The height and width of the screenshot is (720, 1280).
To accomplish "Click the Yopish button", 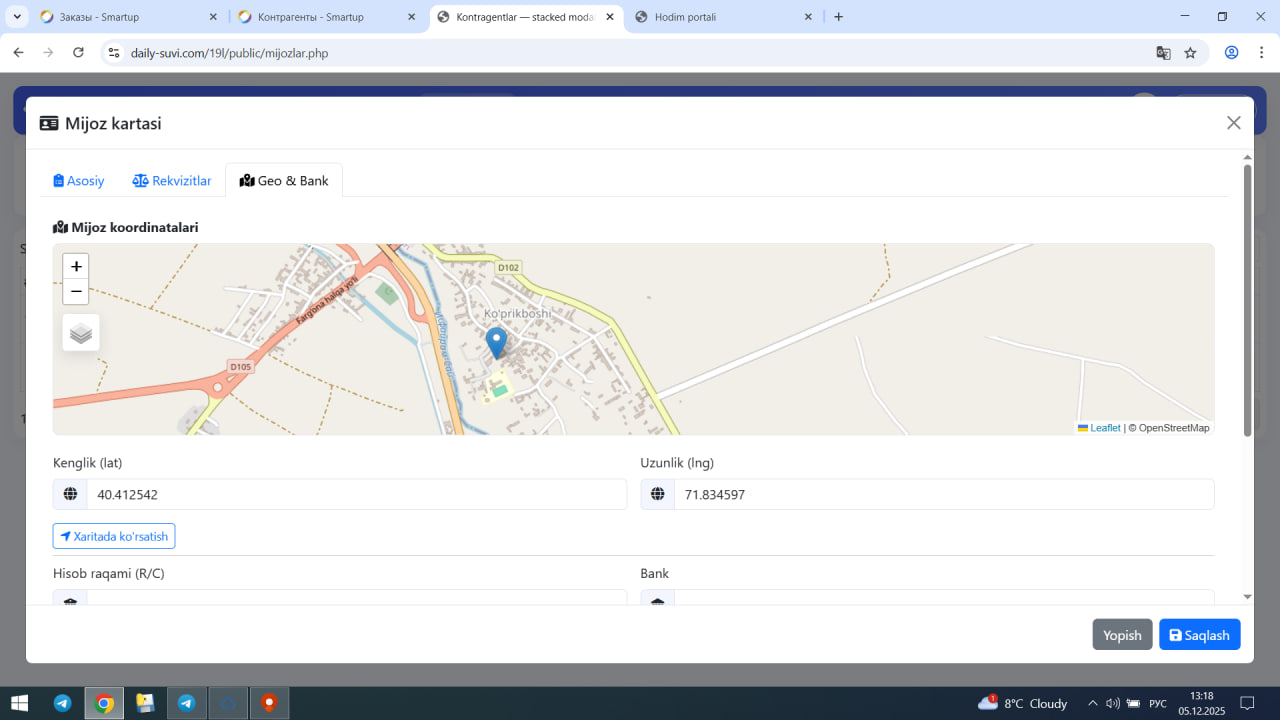I will coord(1122,635).
